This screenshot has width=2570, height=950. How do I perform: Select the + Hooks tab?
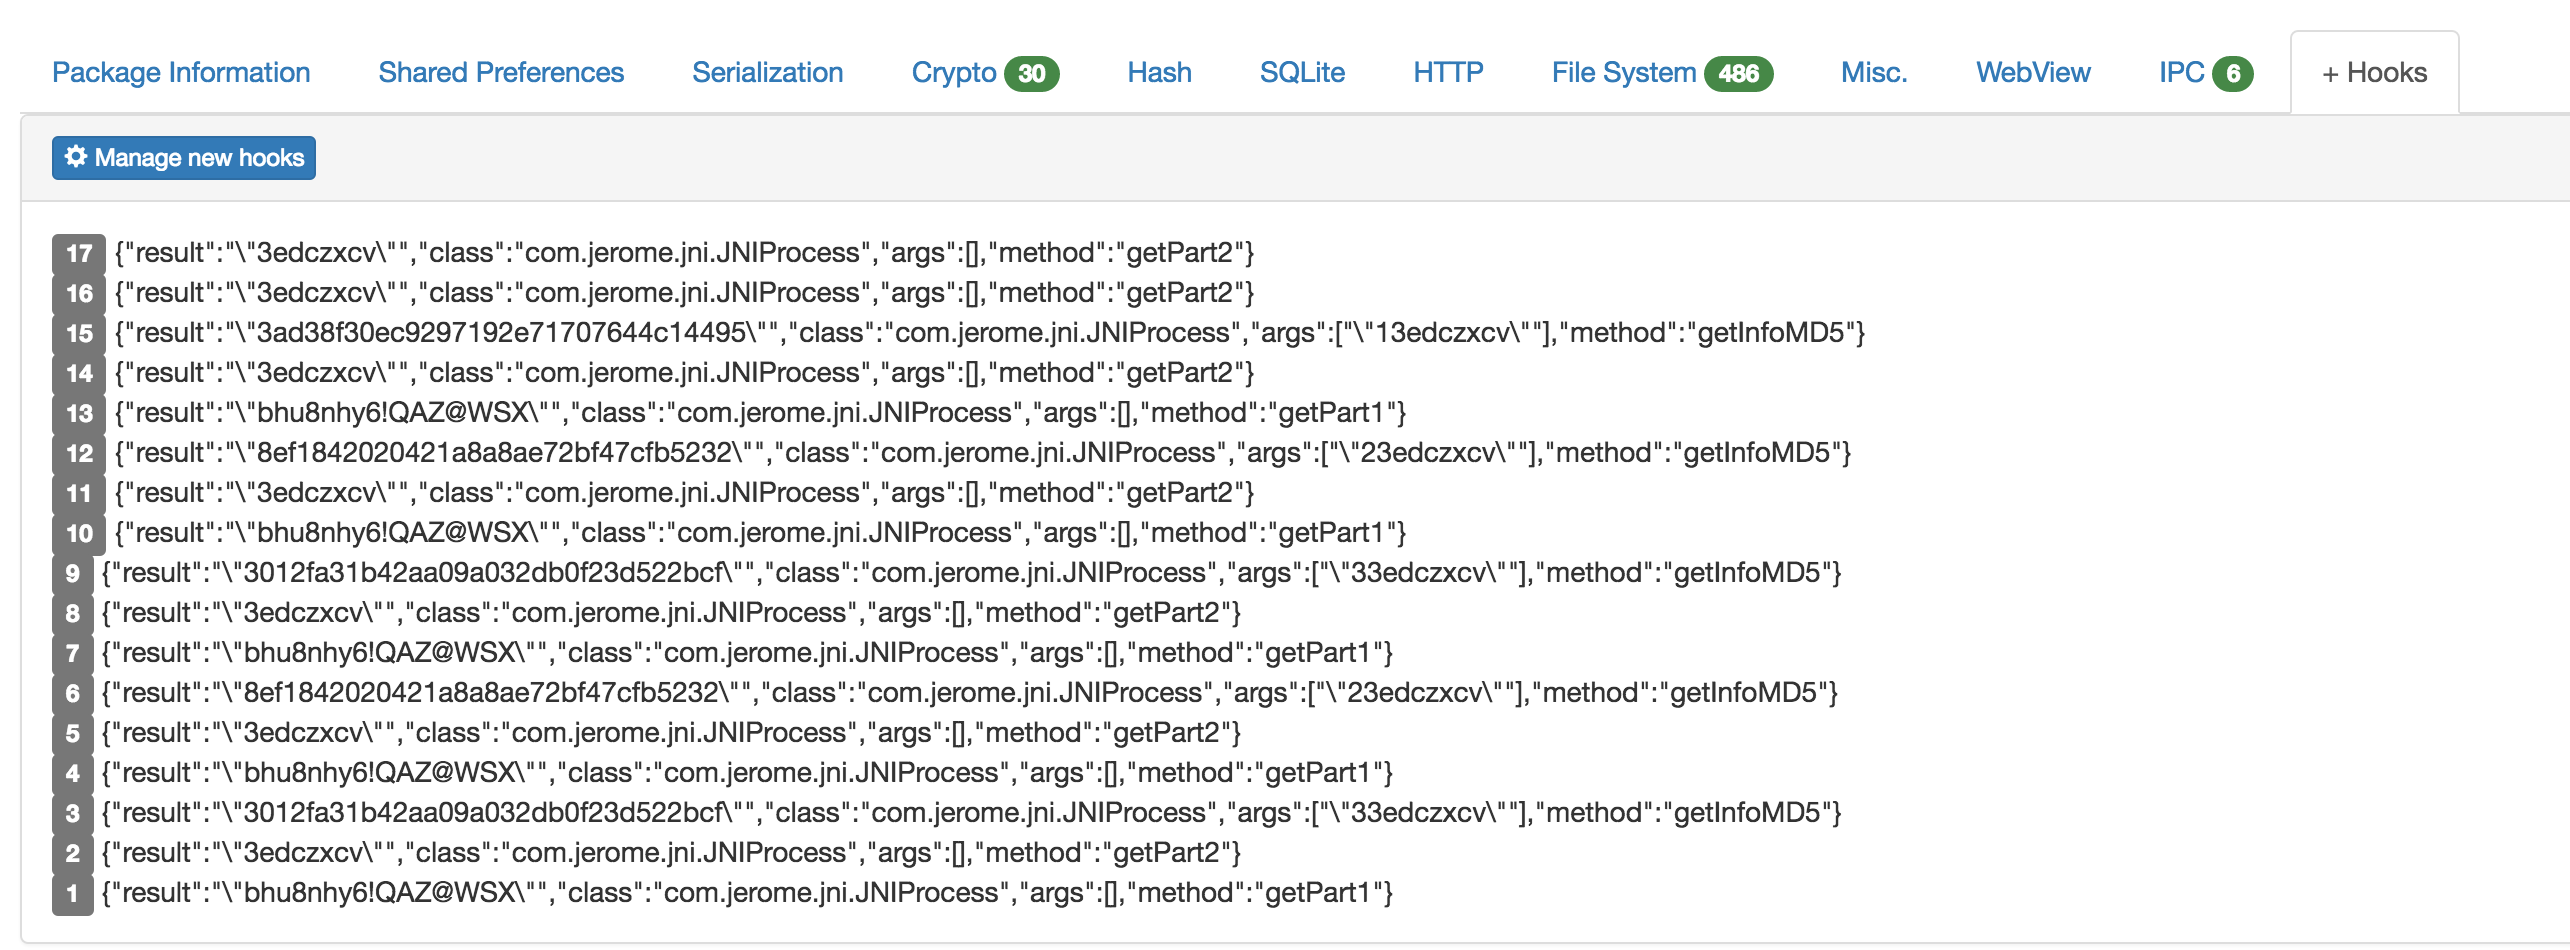pyautogui.click(x=2374, y=73)
